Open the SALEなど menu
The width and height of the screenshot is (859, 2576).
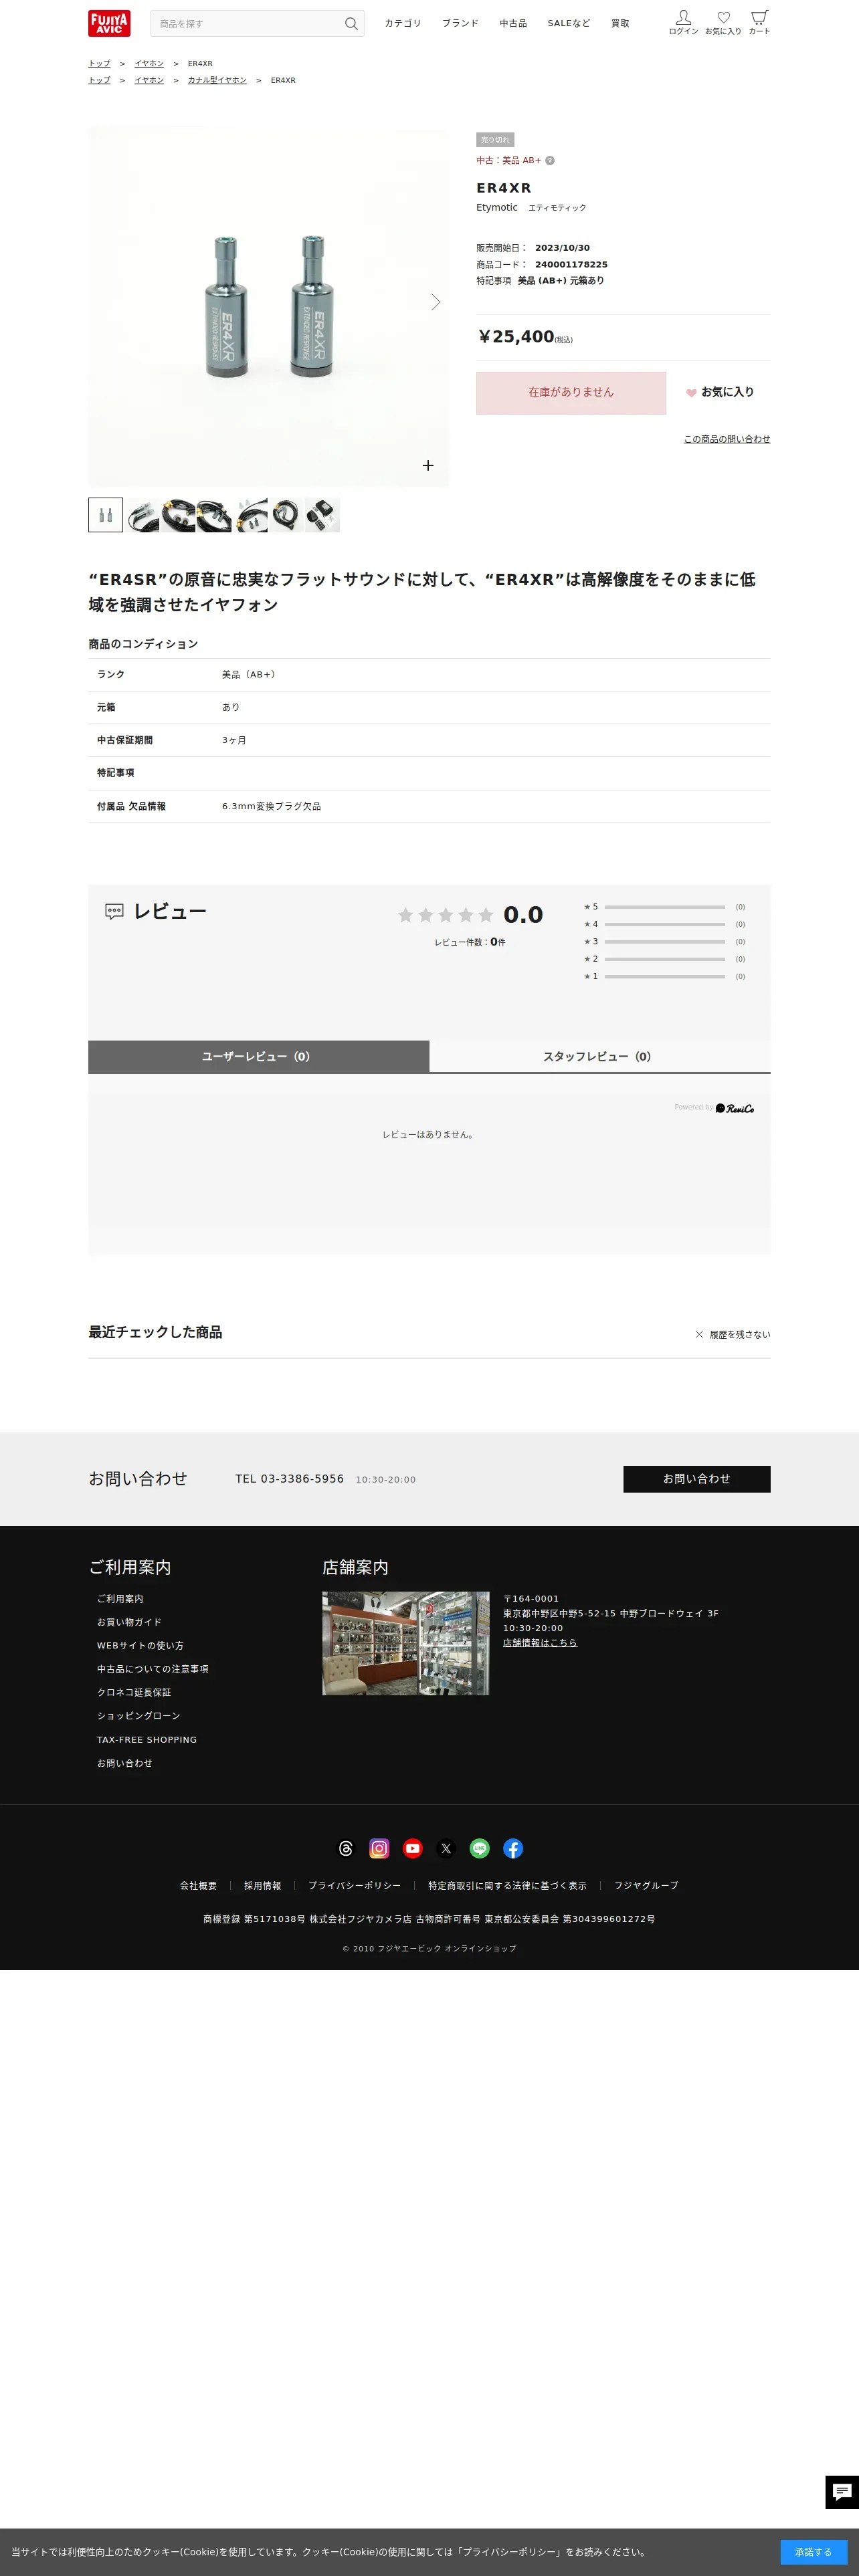569,23
